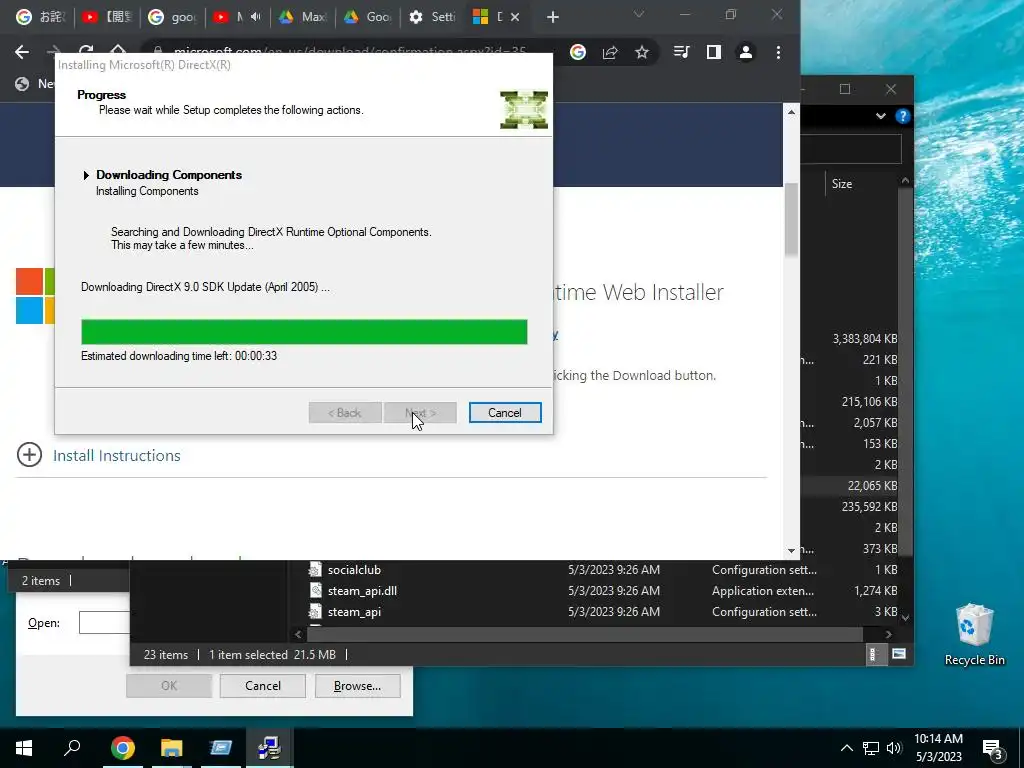Select the highlighted 22,065 KB row
Viewport: 1024px width, 768px height.
click(x=849, y=486)
